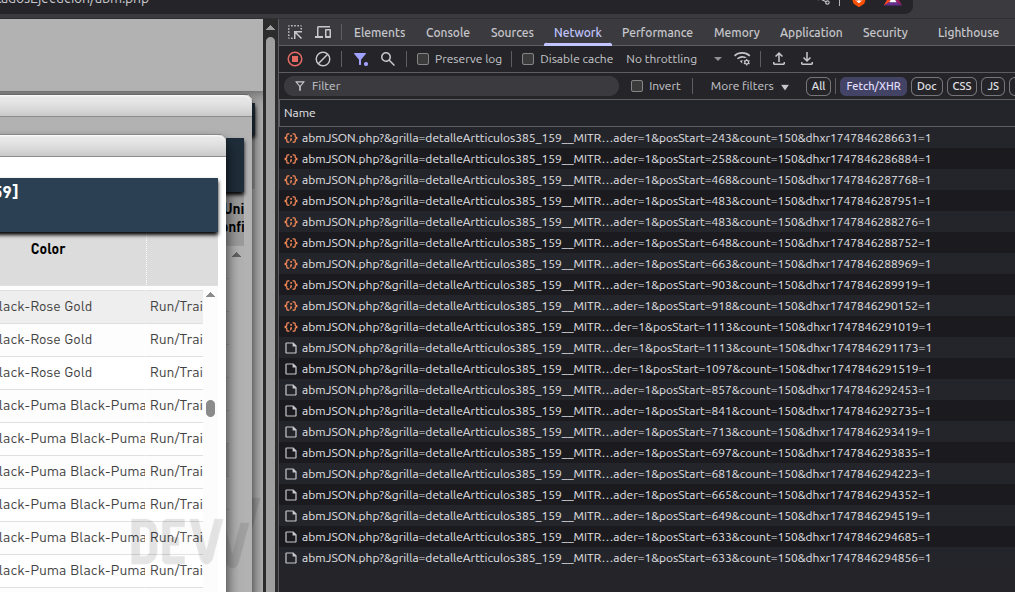Click the Filter text input field
This screenshot has height=592, width=1015.
pyautogui.click(x=451, y=86)
